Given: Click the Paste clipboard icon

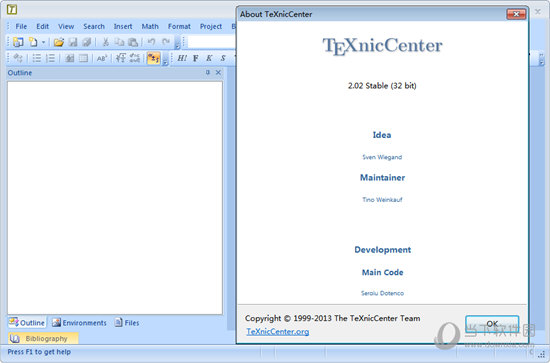Looking at the screenshot, I should coord(133,42).
